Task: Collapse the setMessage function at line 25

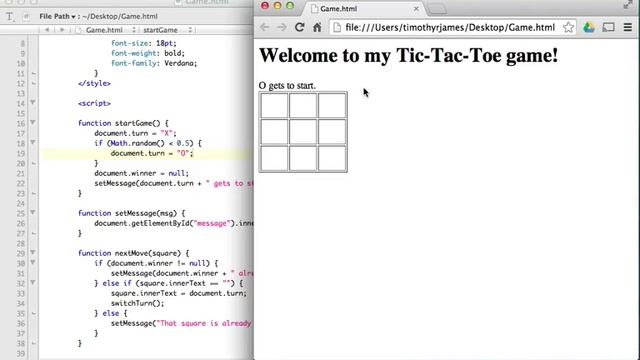Action: 33,213
